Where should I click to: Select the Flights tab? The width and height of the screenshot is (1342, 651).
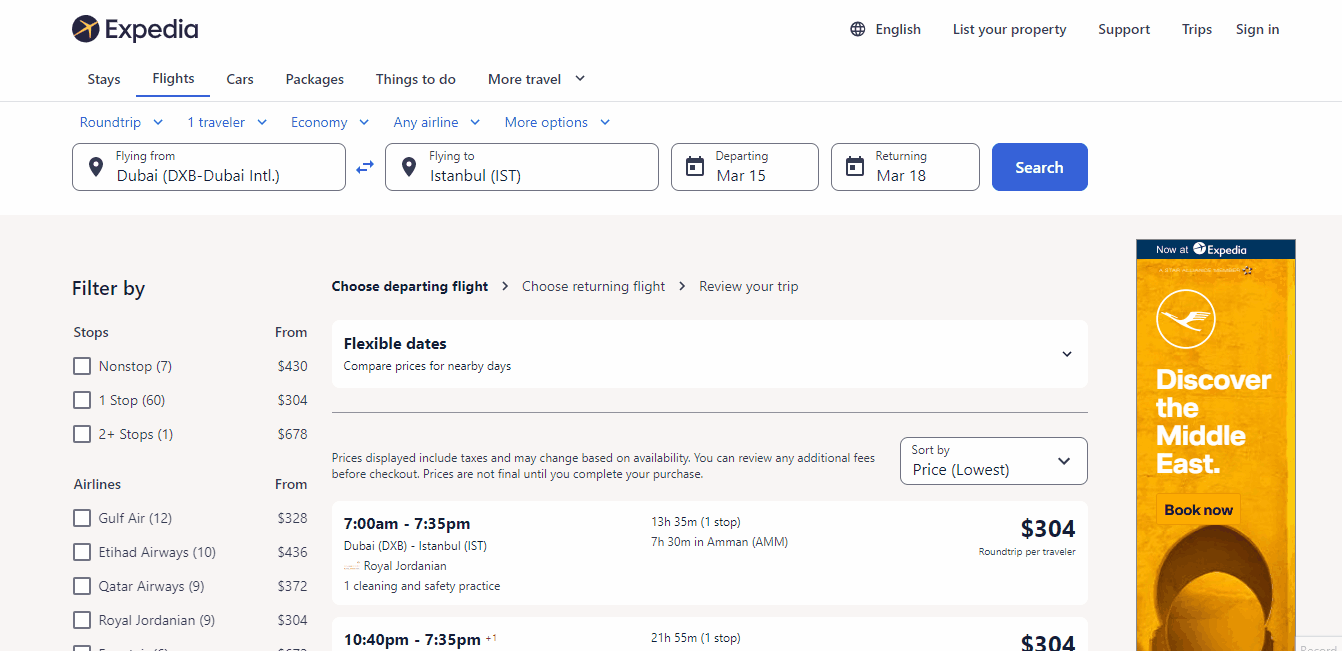[173, 78]
